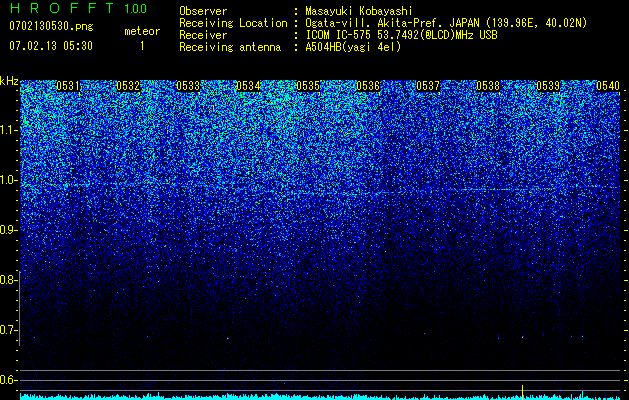Select the file name 0702130530.png
This screenshot has height=400, width=629.
[51, 26]
